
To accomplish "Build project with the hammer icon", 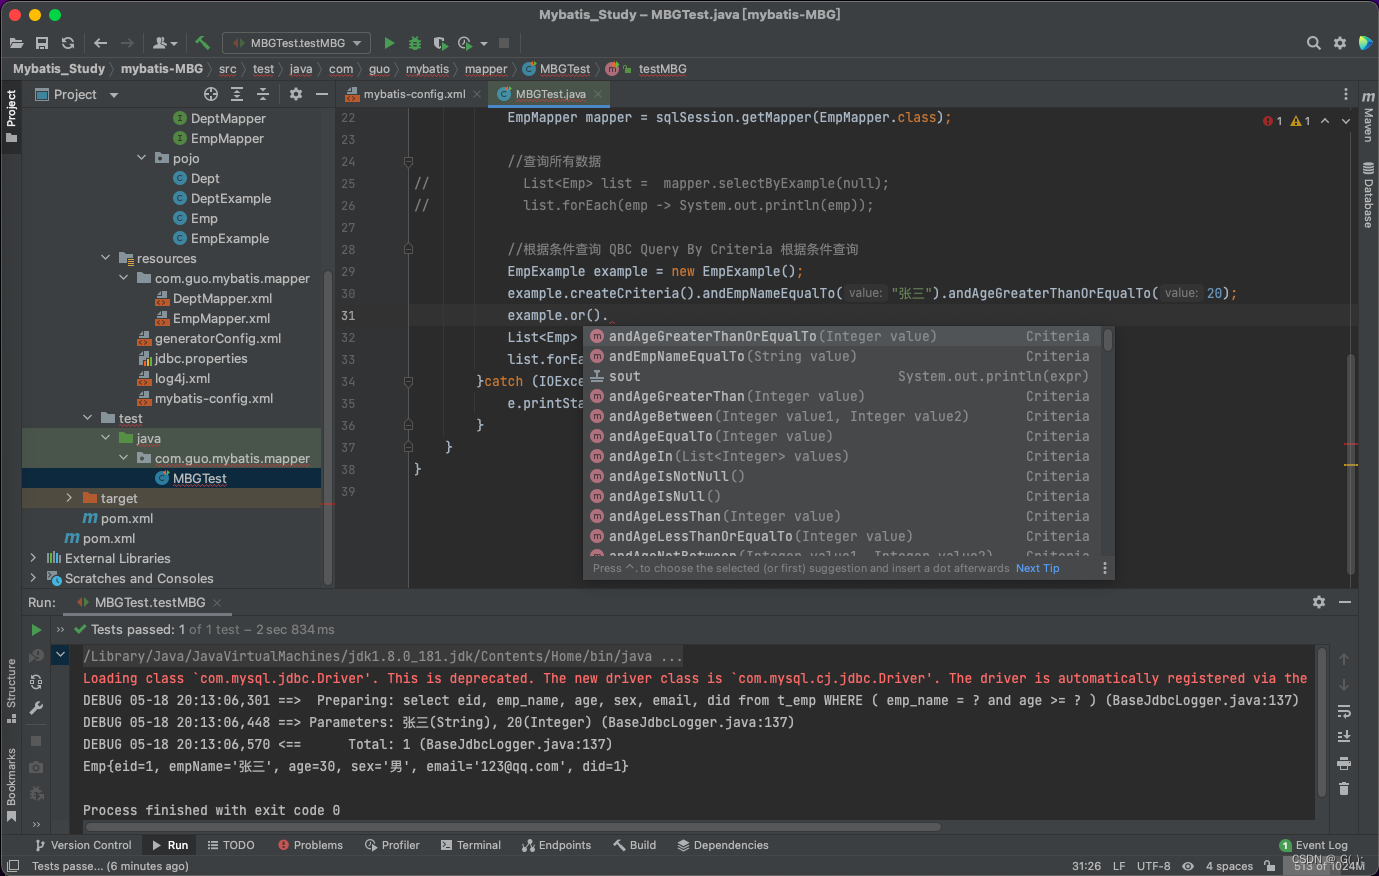I will [x=202, y=43].
